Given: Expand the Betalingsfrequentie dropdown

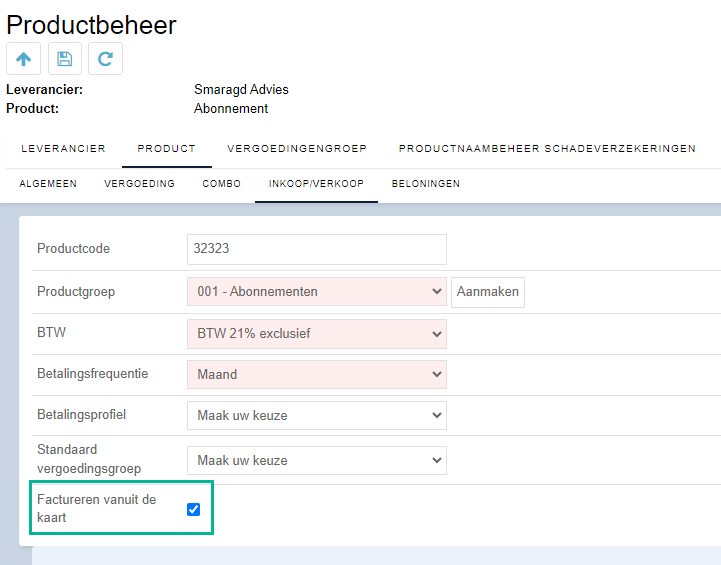Looking at the screenshot, I should [x=317, y=374].
